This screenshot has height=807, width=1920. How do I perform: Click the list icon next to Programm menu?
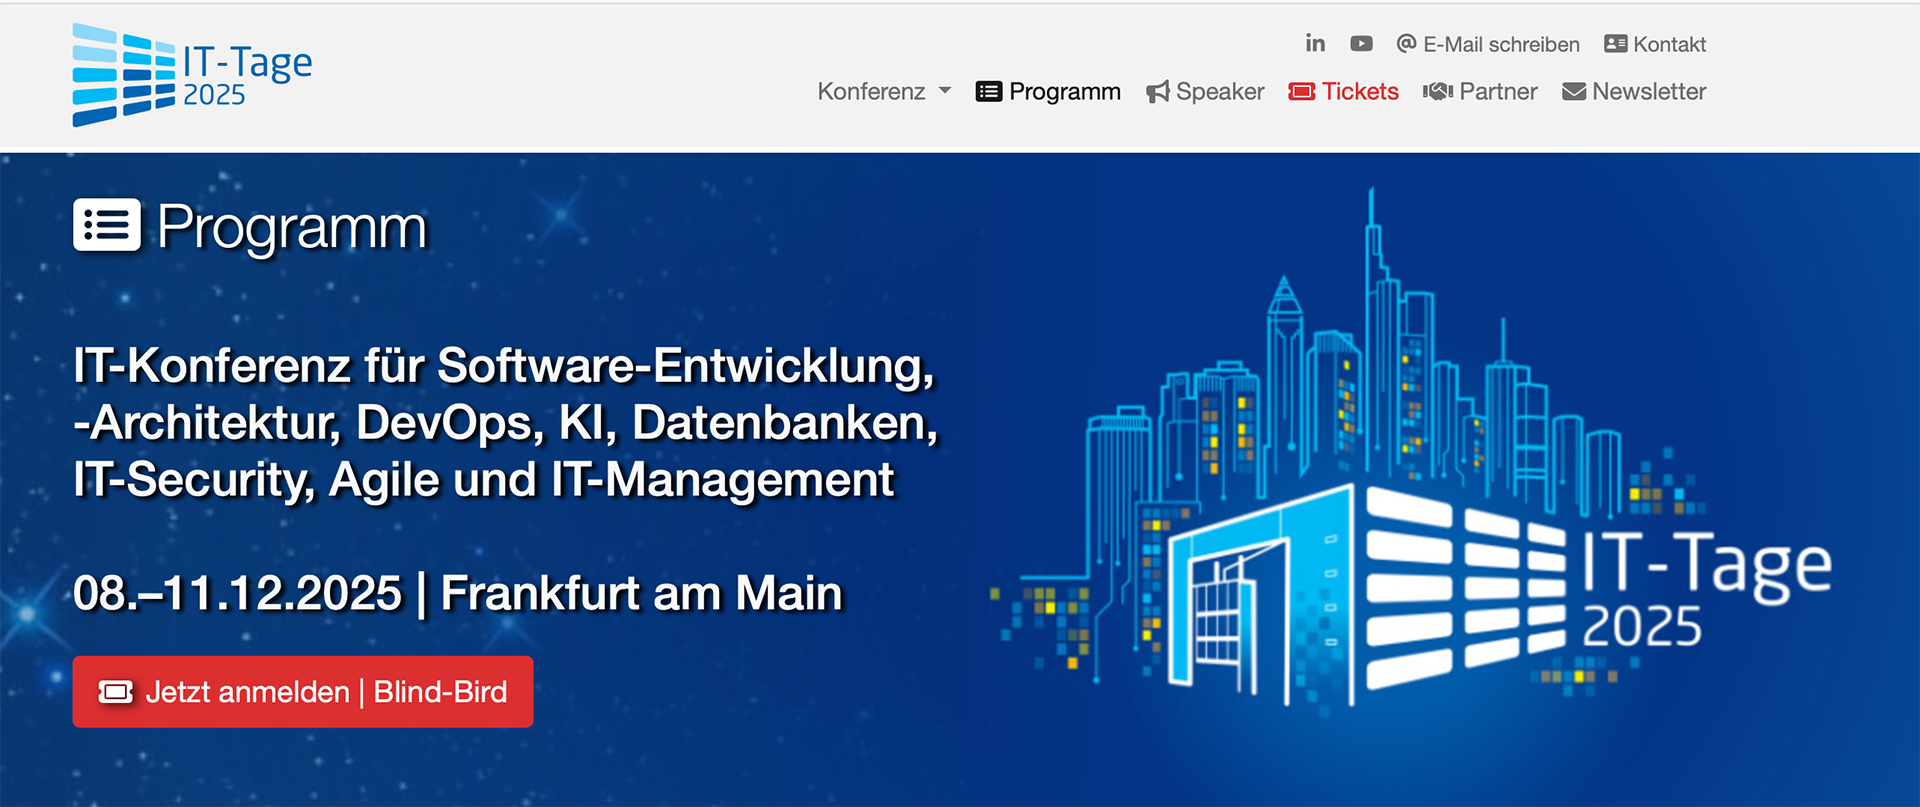tap(988, 92)
